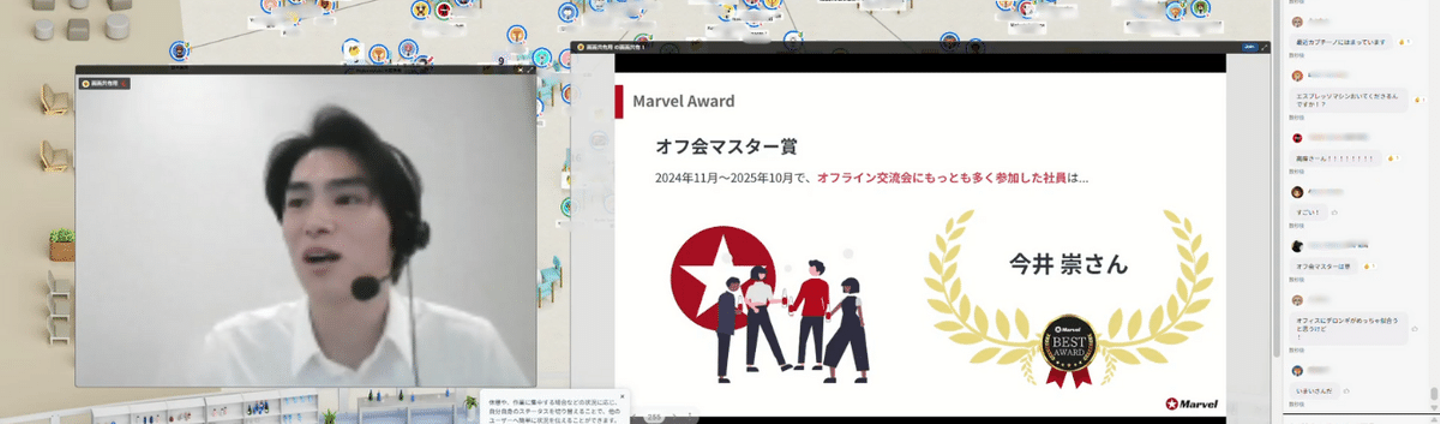Like the すごい！ chat message
This screenshot has height=424, width=1440.
pos(1334,212)
